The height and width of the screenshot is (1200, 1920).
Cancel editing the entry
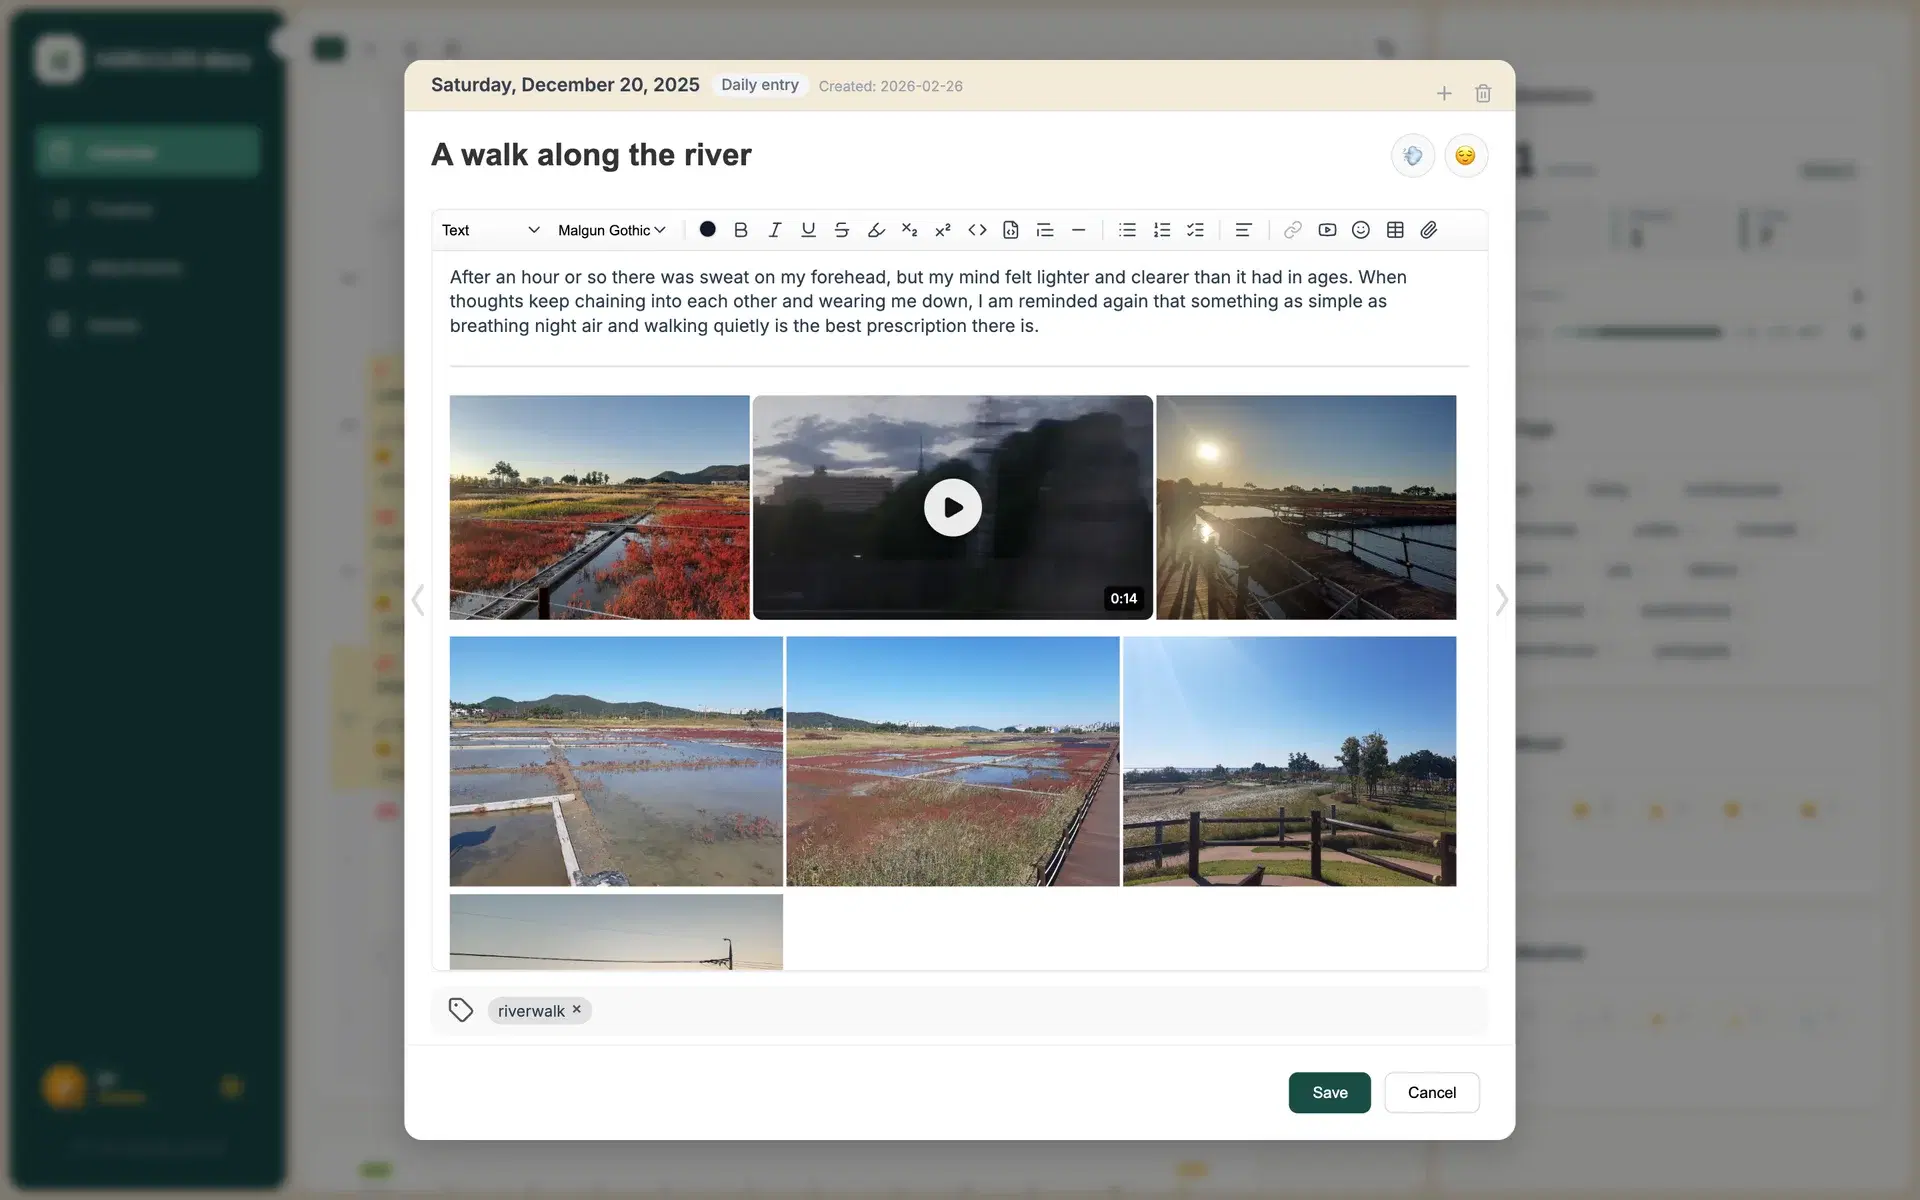point(1431,1092)
